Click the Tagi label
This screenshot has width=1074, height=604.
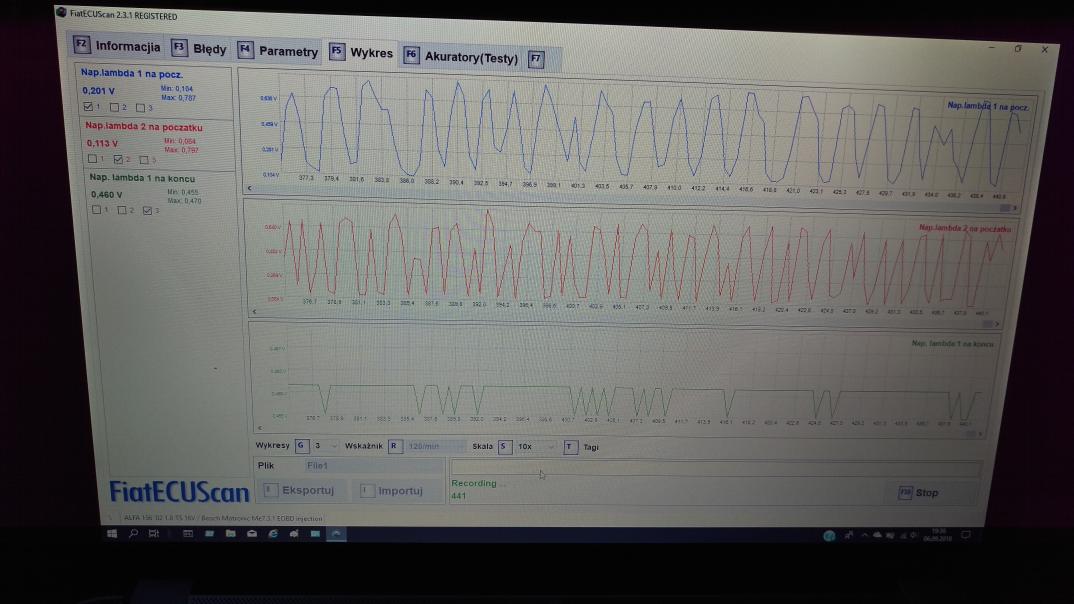(x=591, y=447)
